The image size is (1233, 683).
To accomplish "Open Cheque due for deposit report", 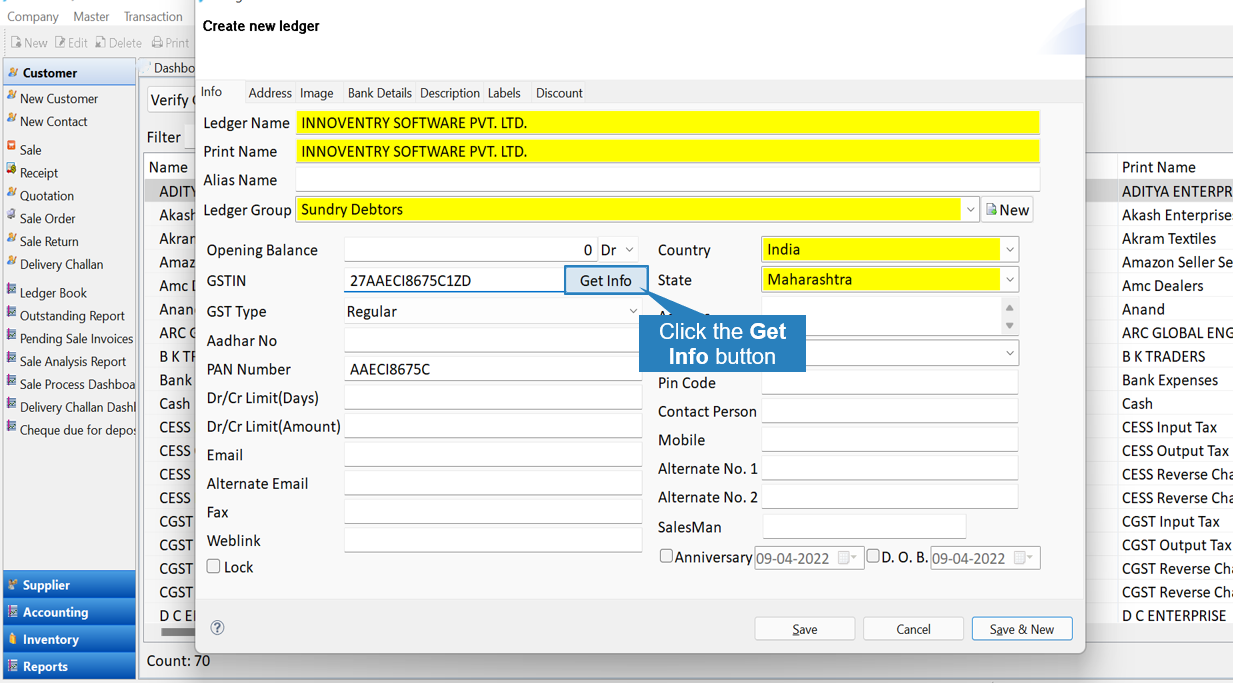I will click(x=77, y=430).
